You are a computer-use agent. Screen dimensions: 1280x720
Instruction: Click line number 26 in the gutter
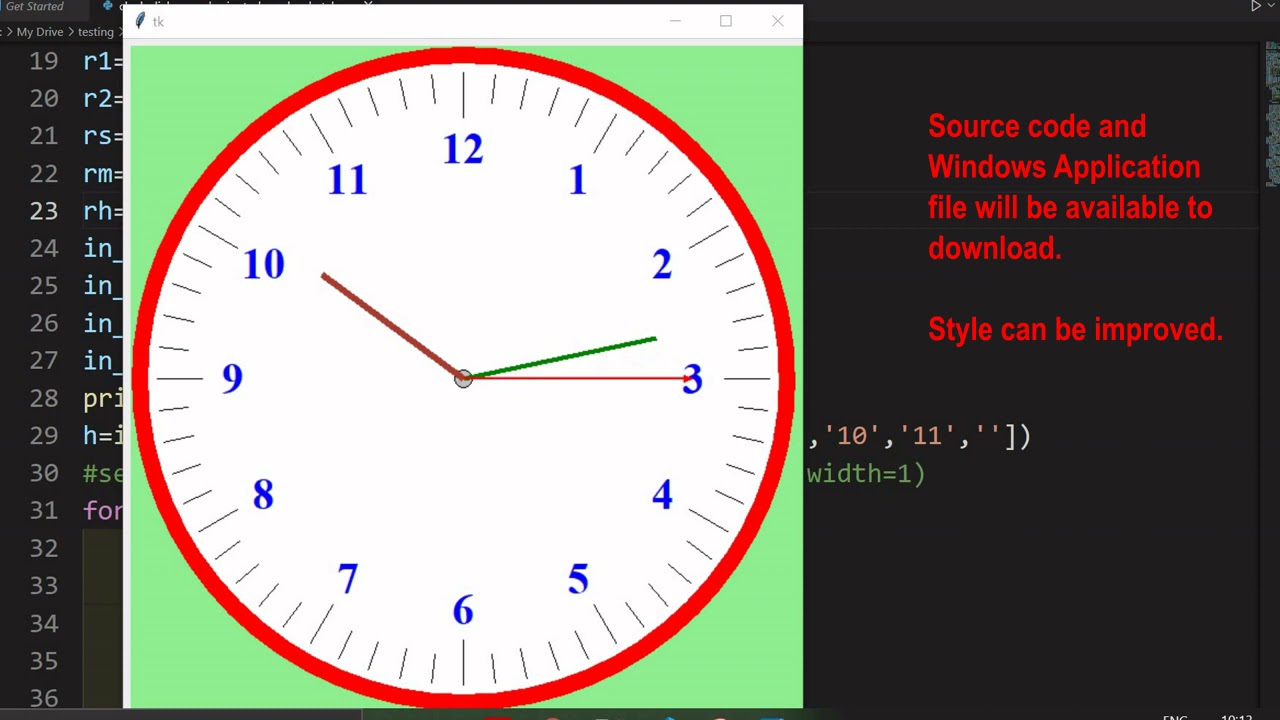[43, 324]
